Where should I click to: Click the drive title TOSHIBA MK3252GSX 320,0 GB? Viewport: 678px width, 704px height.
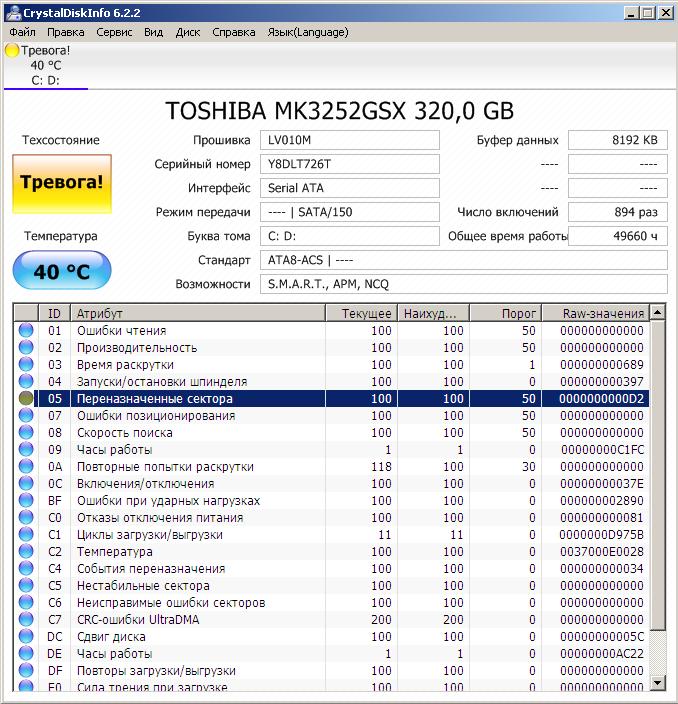point(339,111)
